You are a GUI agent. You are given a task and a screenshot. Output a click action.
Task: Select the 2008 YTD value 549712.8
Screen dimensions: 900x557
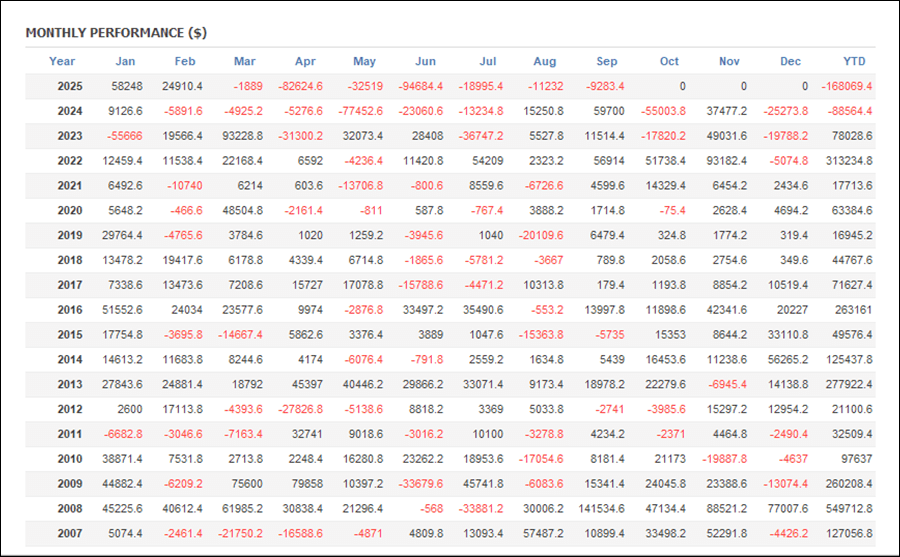(845, 508)
